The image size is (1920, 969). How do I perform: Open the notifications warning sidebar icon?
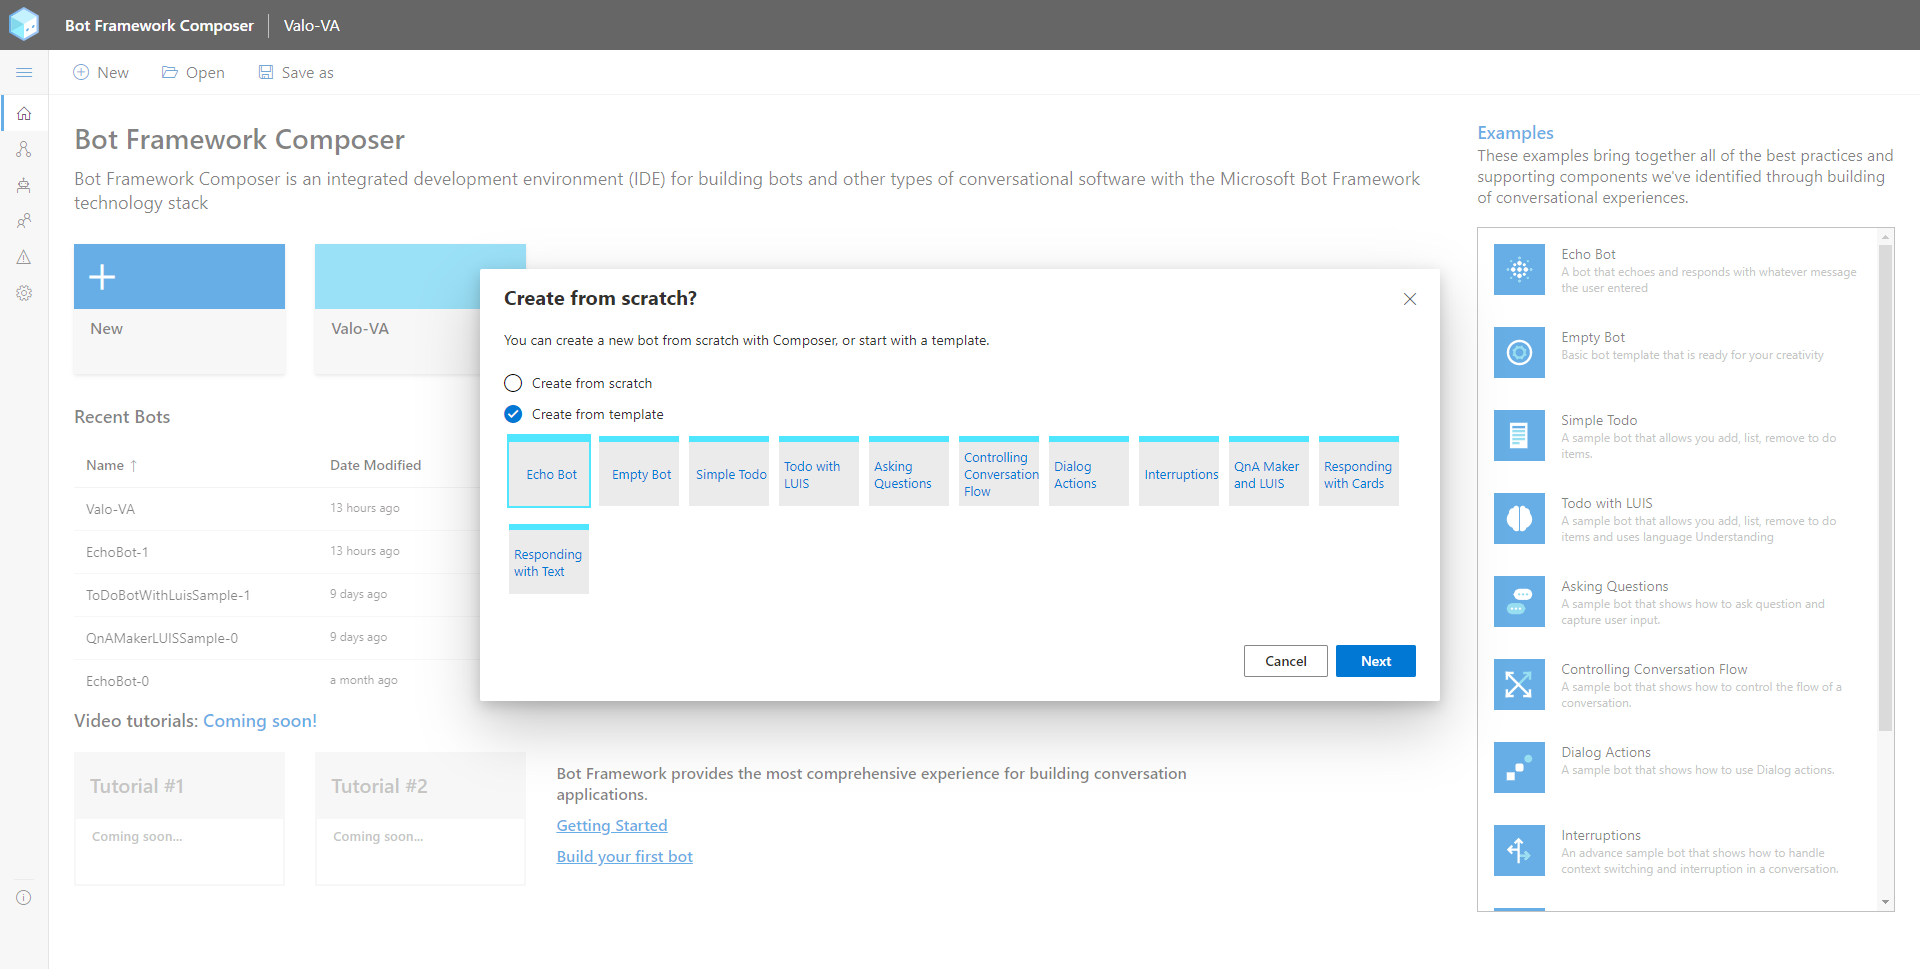(x=24, y=257)
